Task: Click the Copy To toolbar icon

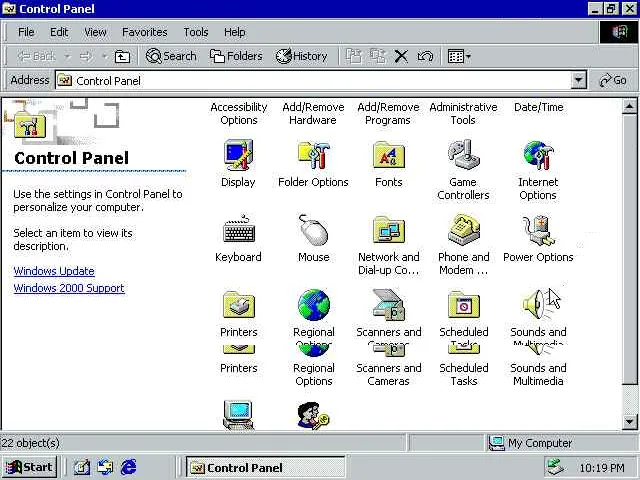Action: [x=378, y=56]
